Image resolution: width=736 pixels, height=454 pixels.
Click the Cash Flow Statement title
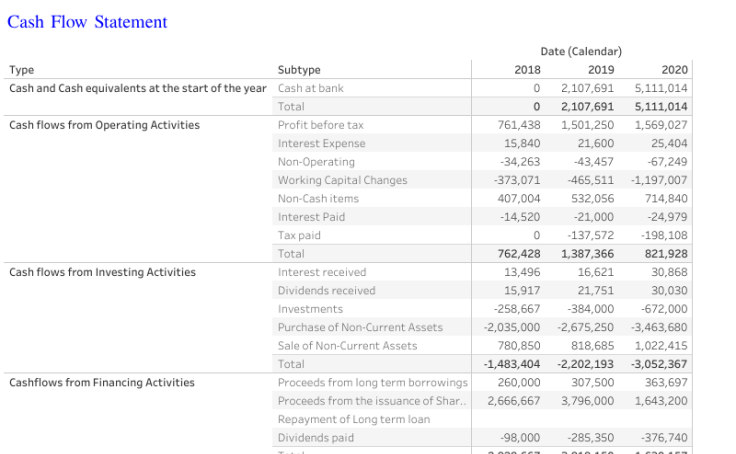[x=87, y=22]
